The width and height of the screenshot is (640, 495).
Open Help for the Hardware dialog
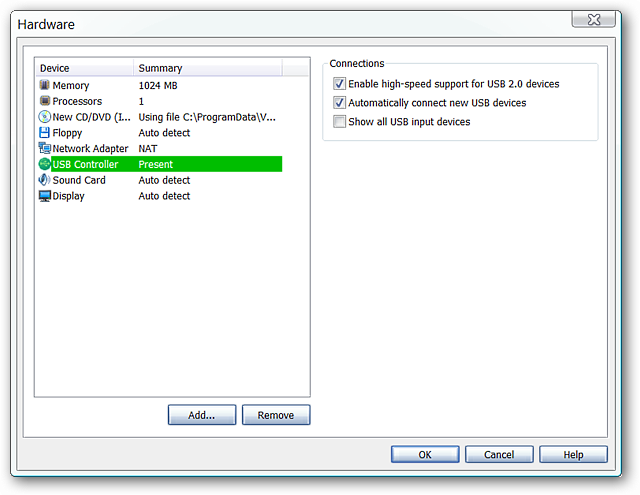pyautogui.click(x=573, y=454)
